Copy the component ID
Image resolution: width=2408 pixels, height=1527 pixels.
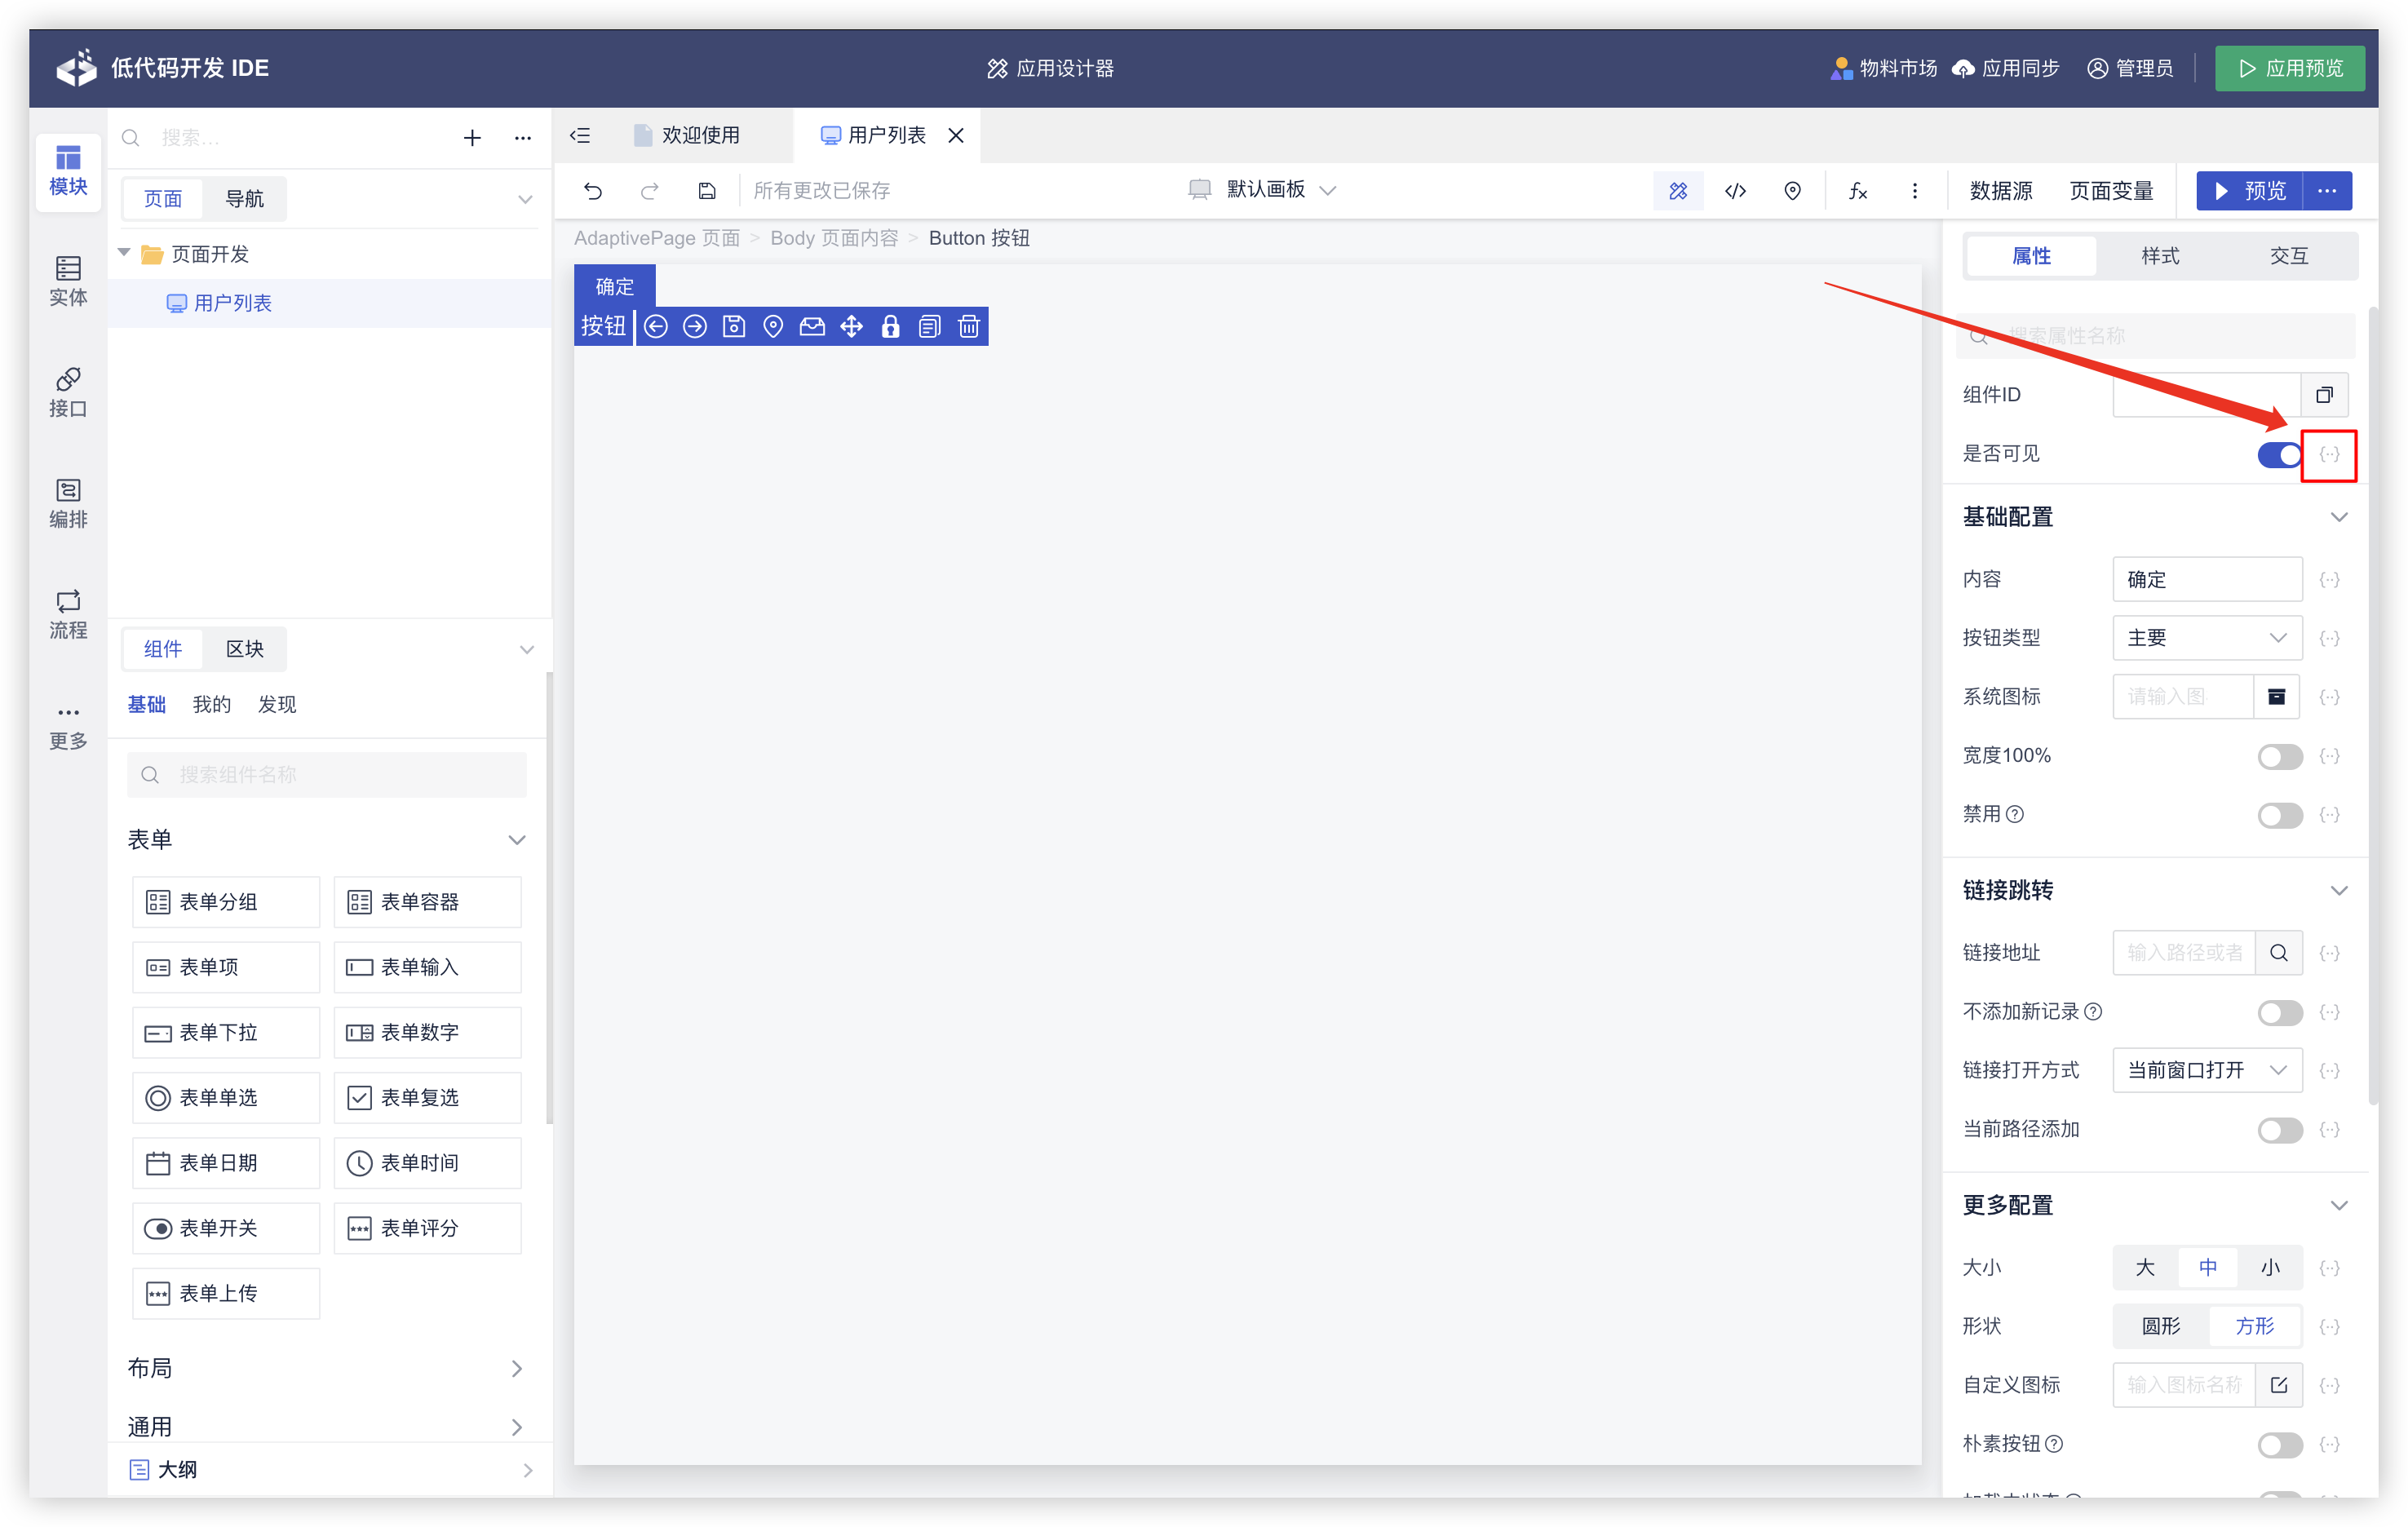coord(2324,394)
